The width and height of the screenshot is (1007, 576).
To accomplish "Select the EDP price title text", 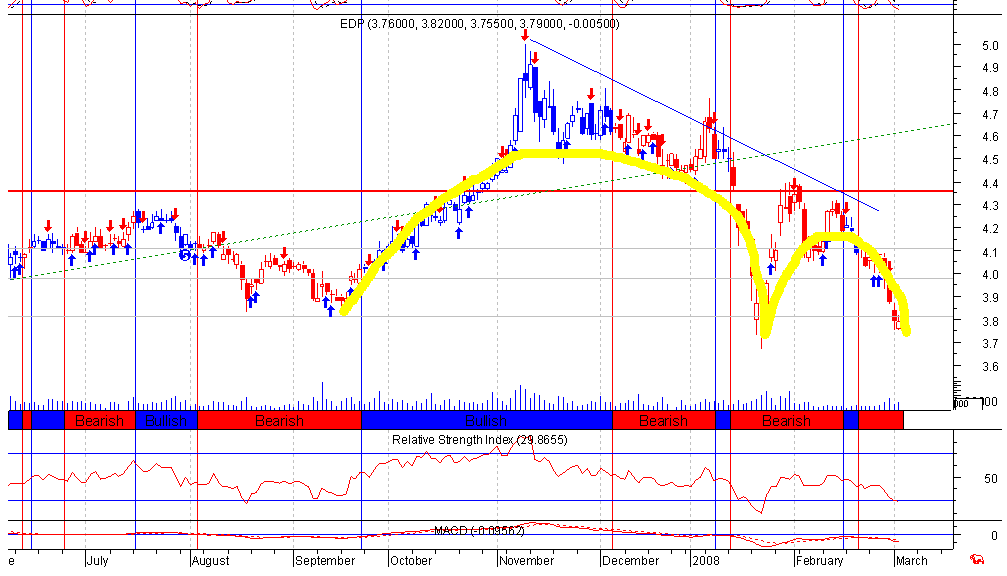I will point(480,24).
